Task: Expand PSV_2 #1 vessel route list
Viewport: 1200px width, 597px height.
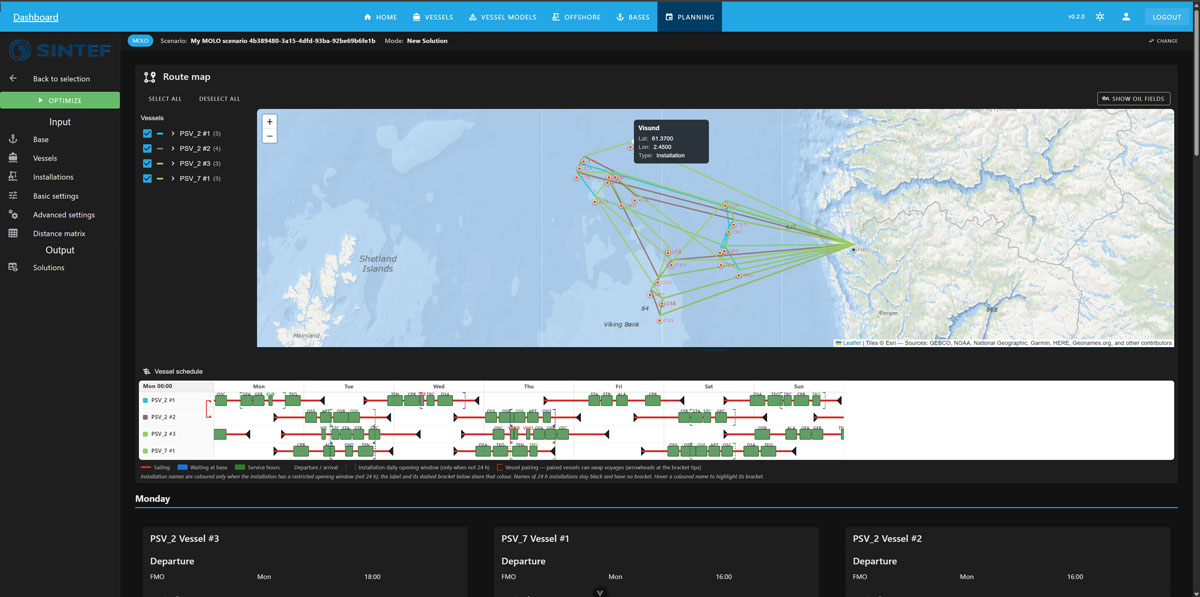Action: point(173,133)
